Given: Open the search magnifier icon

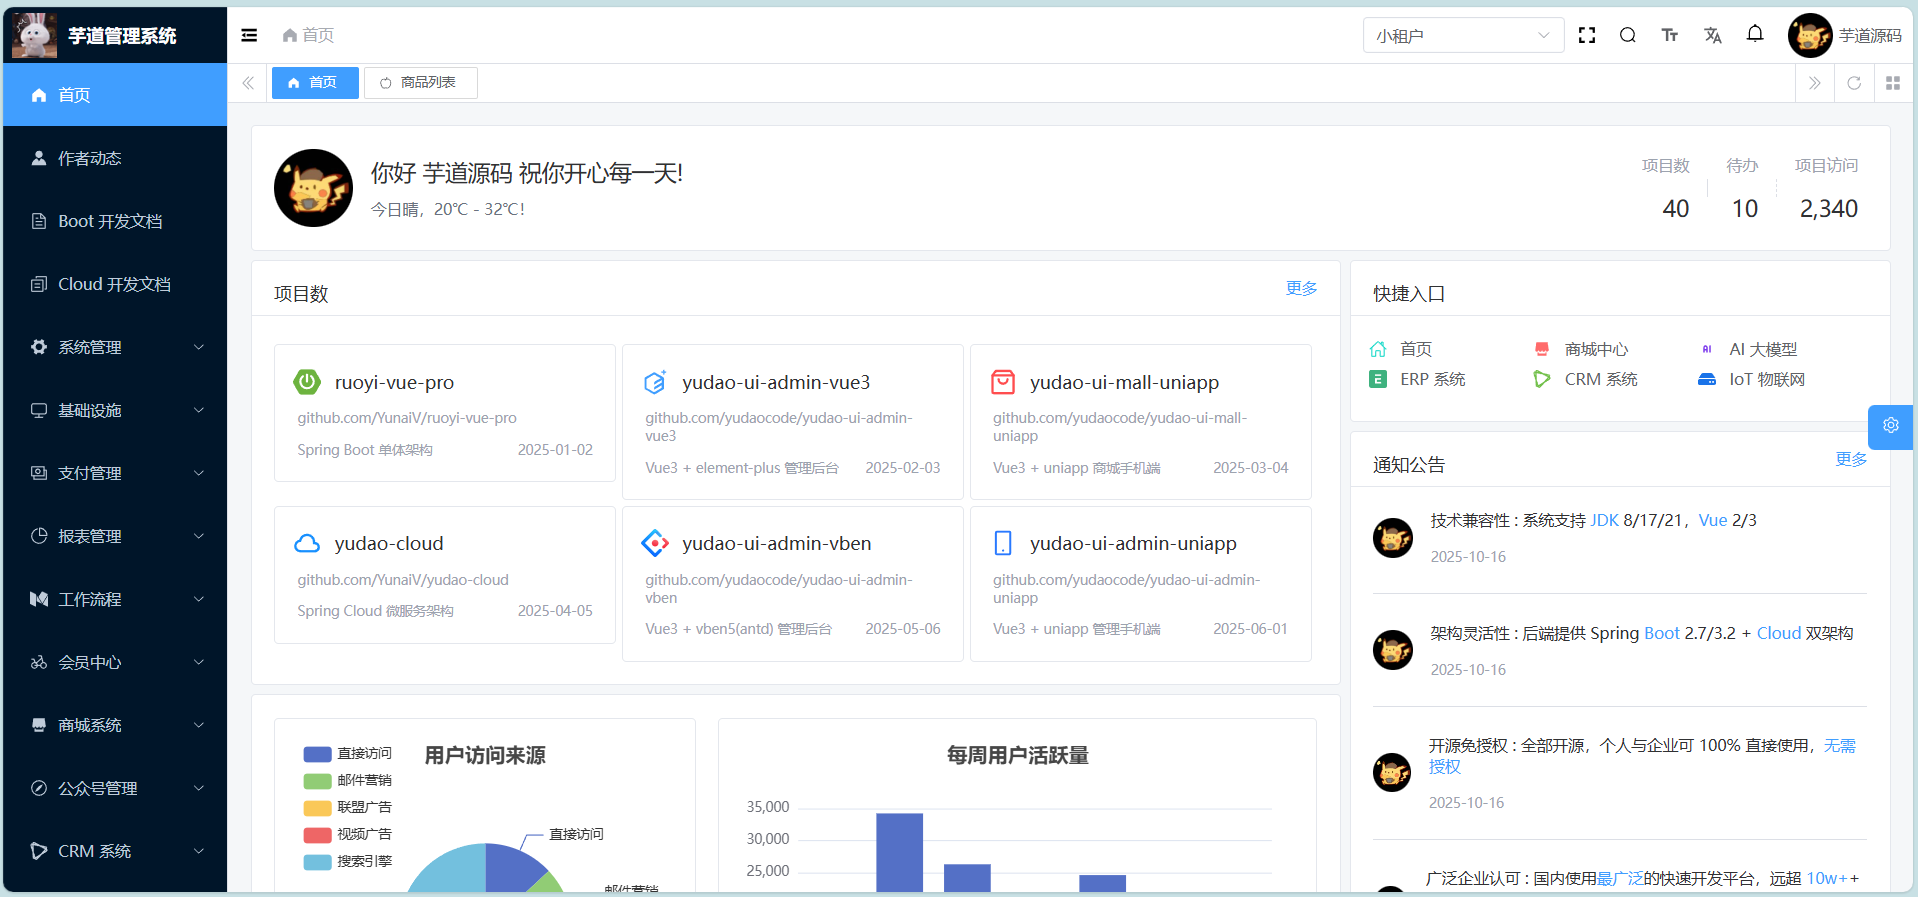Looking at the screenshot, I should pos(1628,35).
